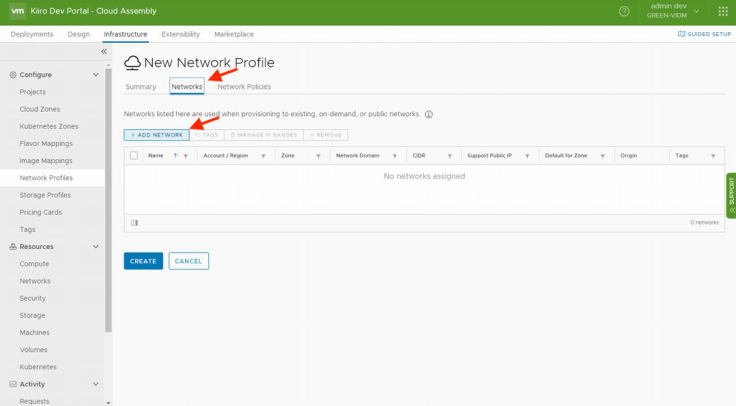Filter the Network Domain column
Viewport: 736px width, 406px height.
pos(395,156)
